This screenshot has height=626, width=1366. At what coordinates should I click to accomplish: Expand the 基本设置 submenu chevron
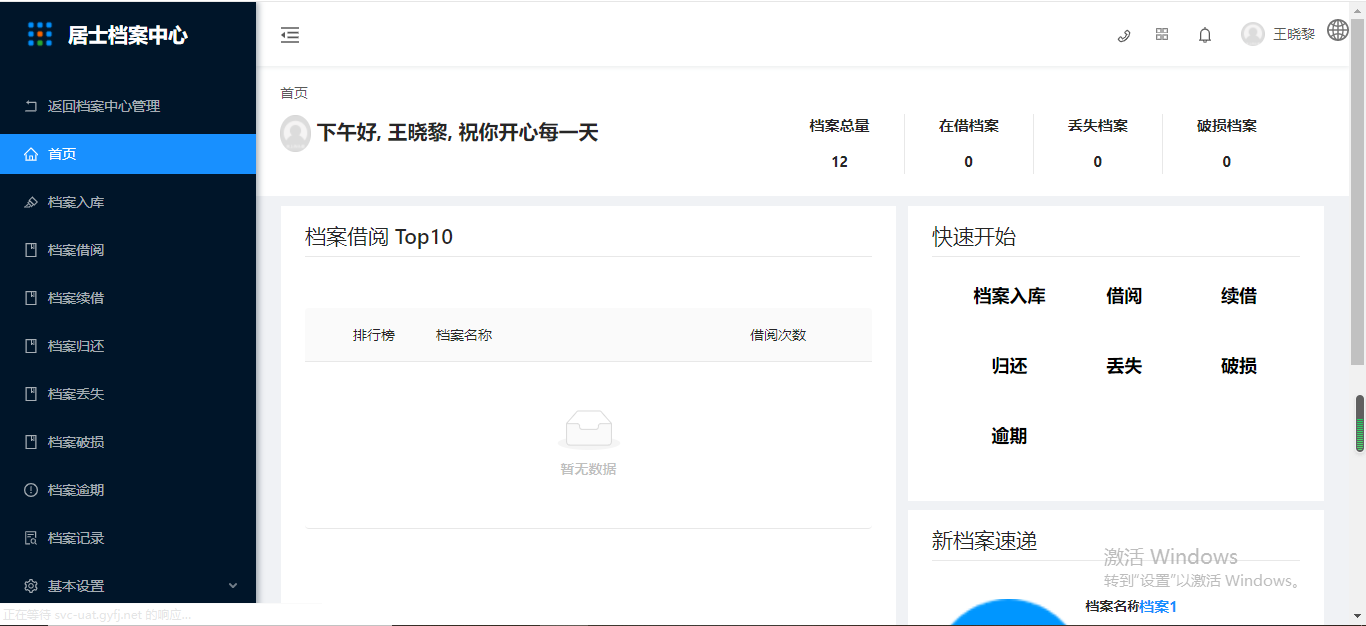pos(233,586)
